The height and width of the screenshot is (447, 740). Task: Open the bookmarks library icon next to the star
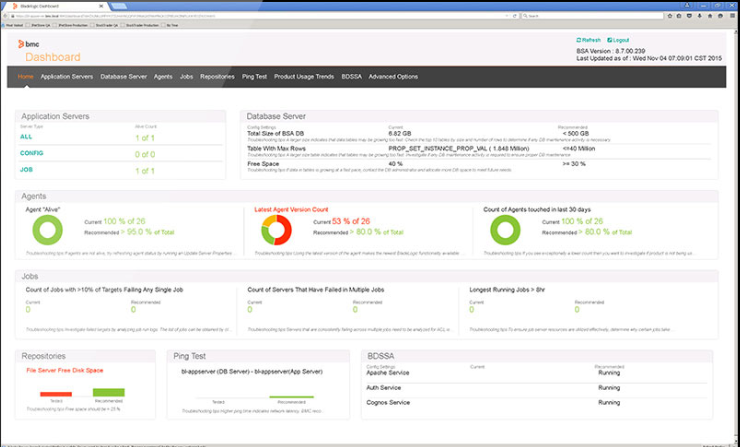[679, 16]
